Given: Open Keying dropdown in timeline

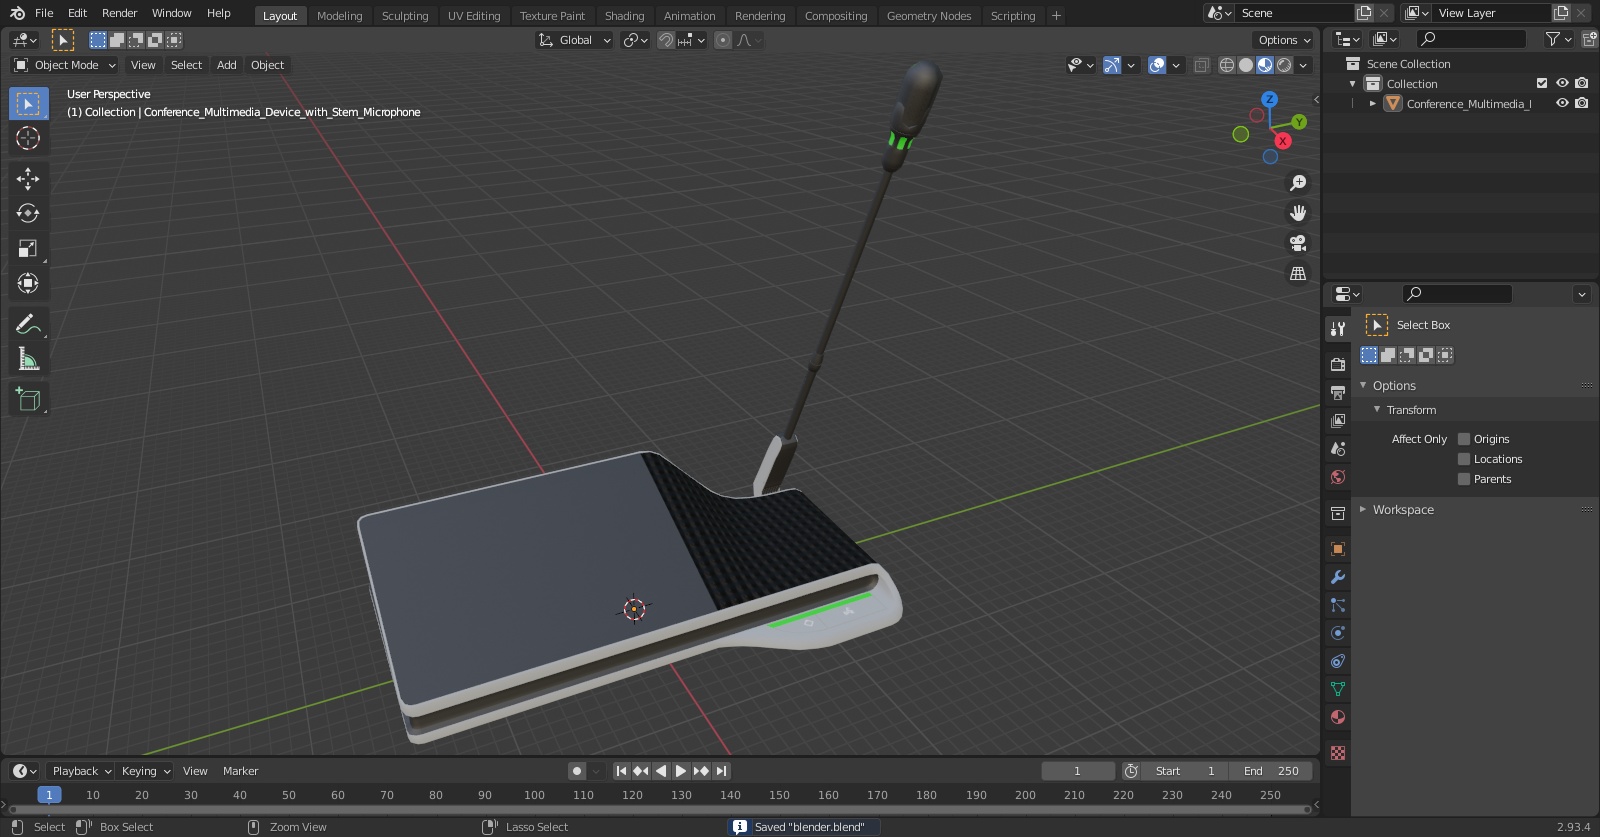Looking at the screenshot, I should pos(145,771).
